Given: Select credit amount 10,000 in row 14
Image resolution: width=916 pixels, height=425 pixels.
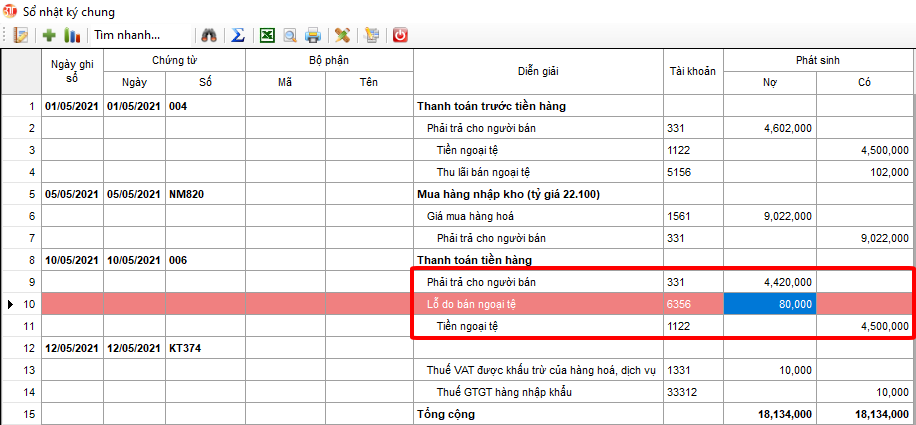Looking at the screenshot, I should click(865, 392).
